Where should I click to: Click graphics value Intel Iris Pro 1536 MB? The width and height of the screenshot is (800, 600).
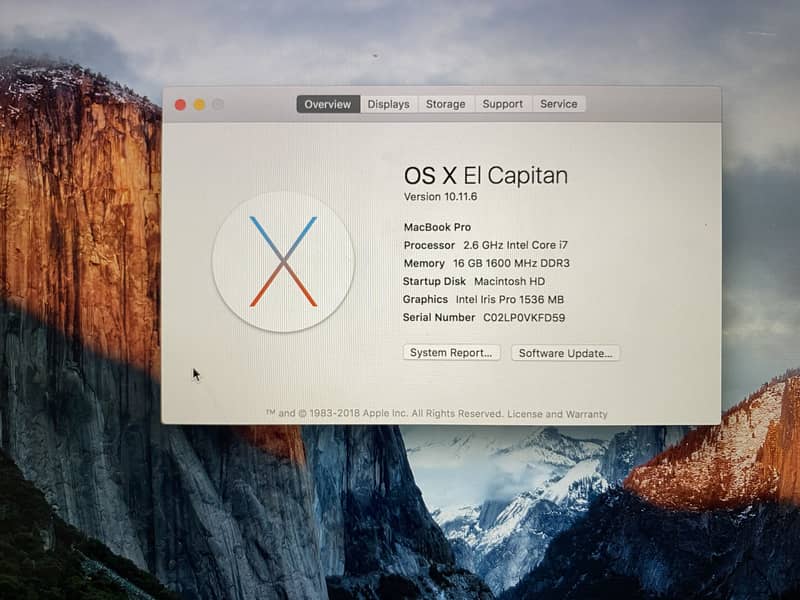click(x=510, y=299)
